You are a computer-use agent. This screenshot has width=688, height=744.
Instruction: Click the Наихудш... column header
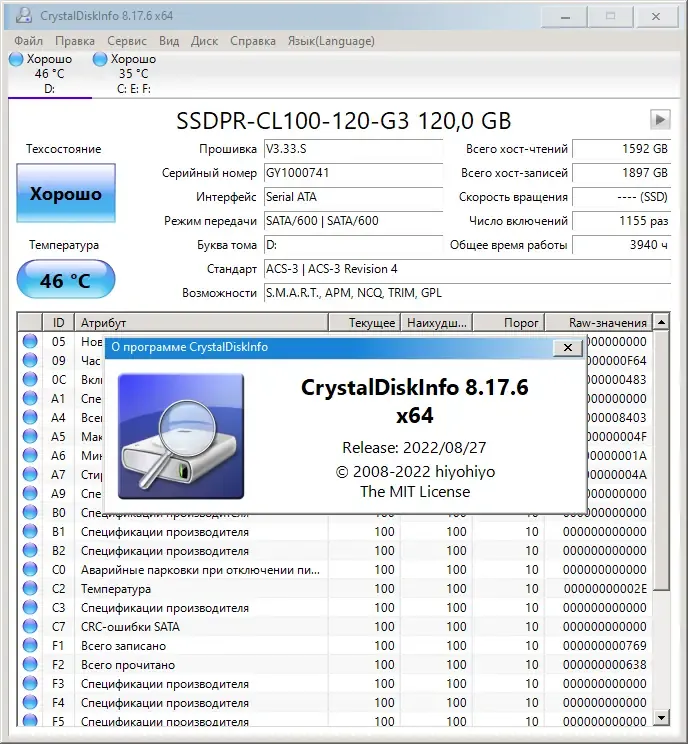(x=437, y=323)
